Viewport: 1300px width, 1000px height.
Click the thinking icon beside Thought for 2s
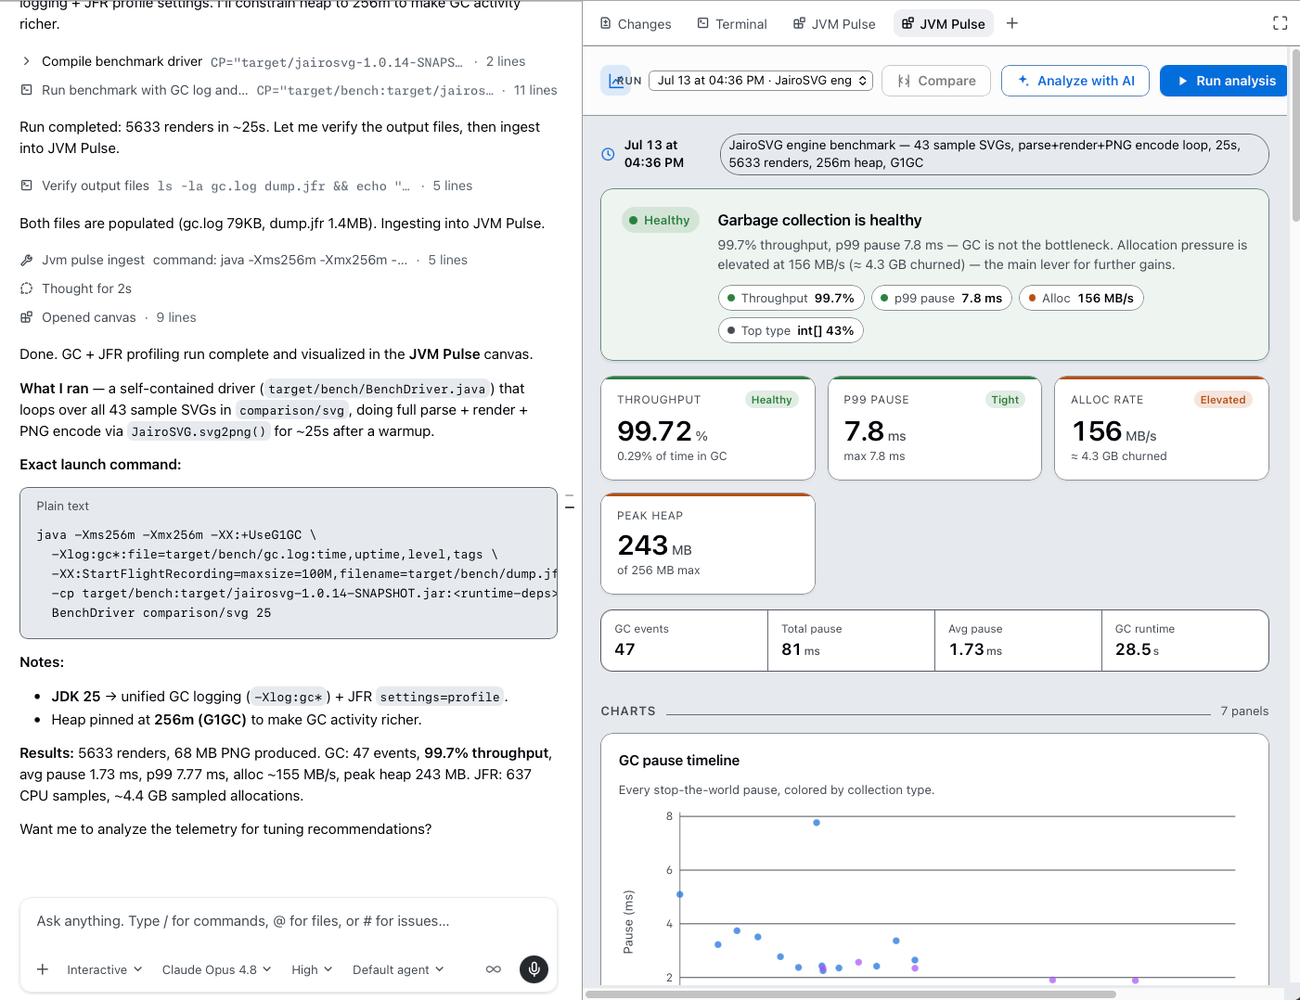point(26,289)
